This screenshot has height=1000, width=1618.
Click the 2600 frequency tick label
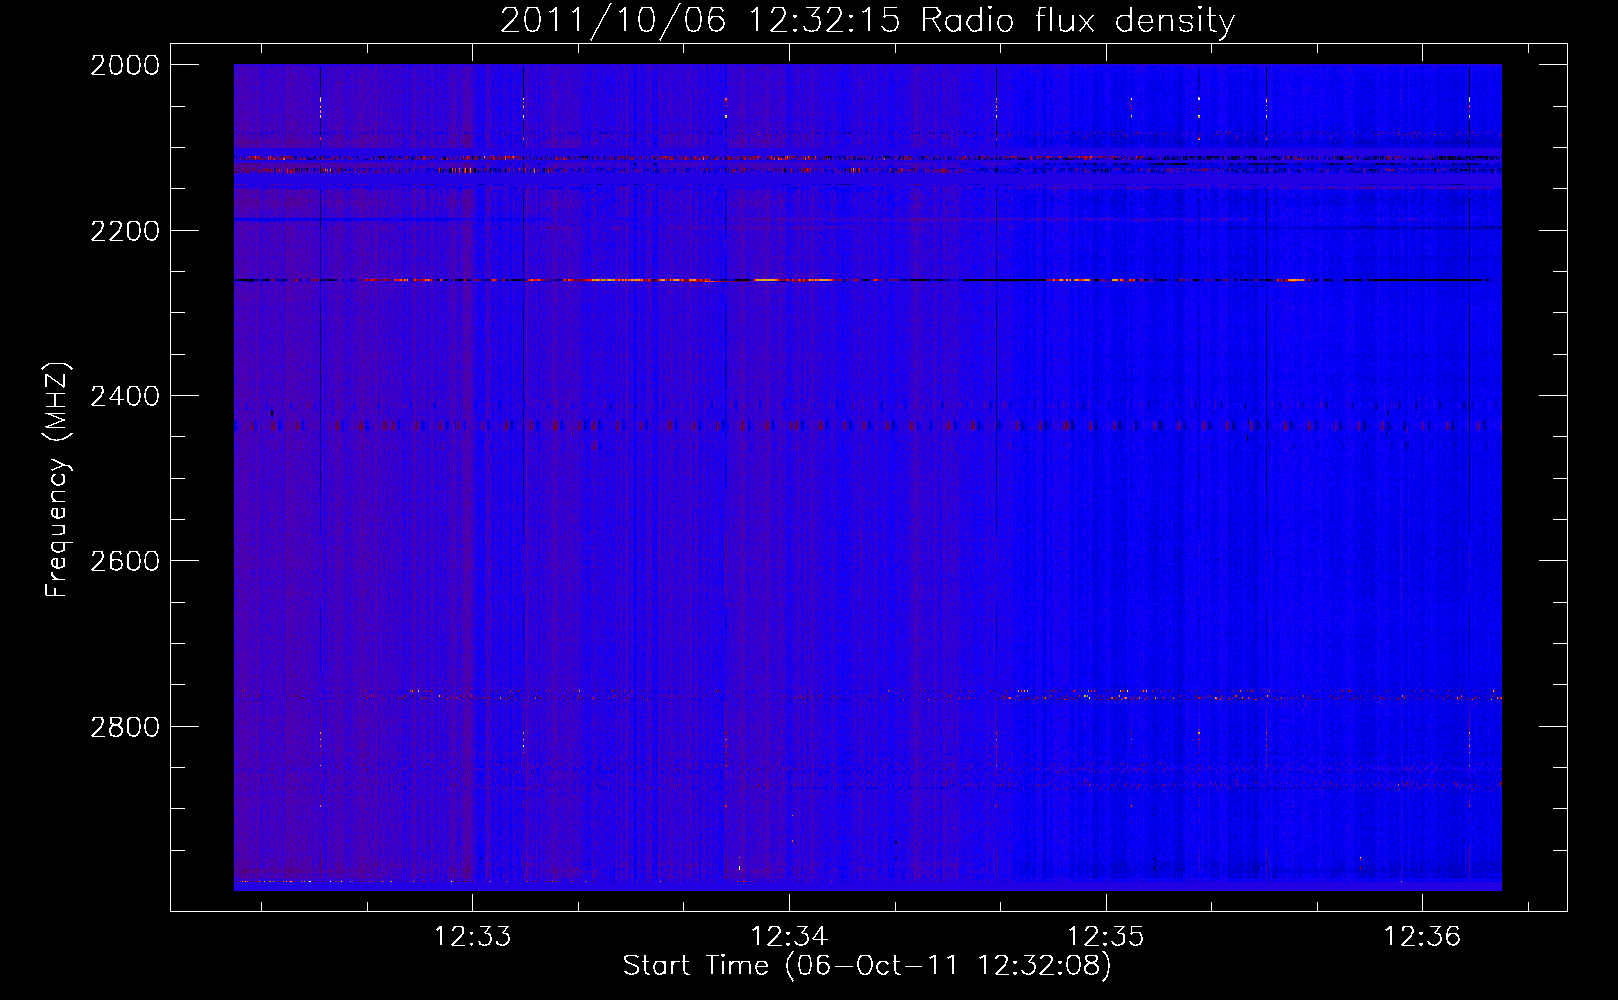click(x=125, y=561)
